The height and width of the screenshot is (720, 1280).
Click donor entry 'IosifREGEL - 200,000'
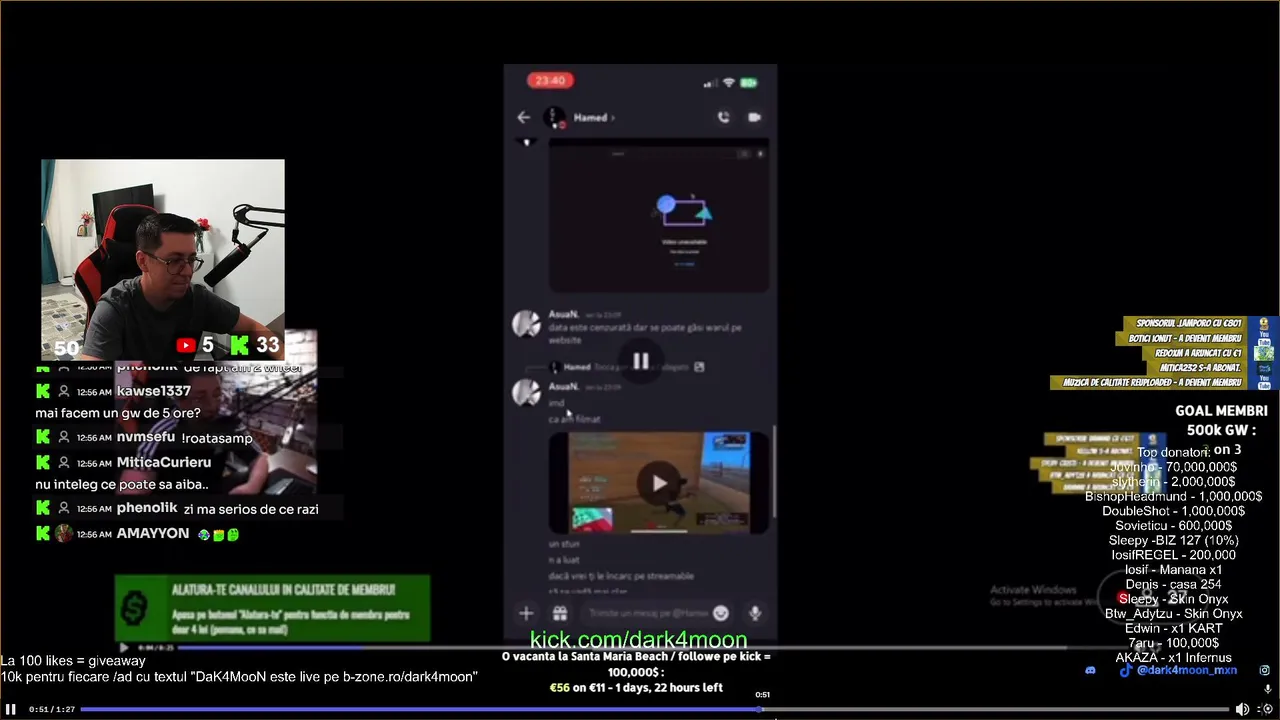coord(1174,555)
